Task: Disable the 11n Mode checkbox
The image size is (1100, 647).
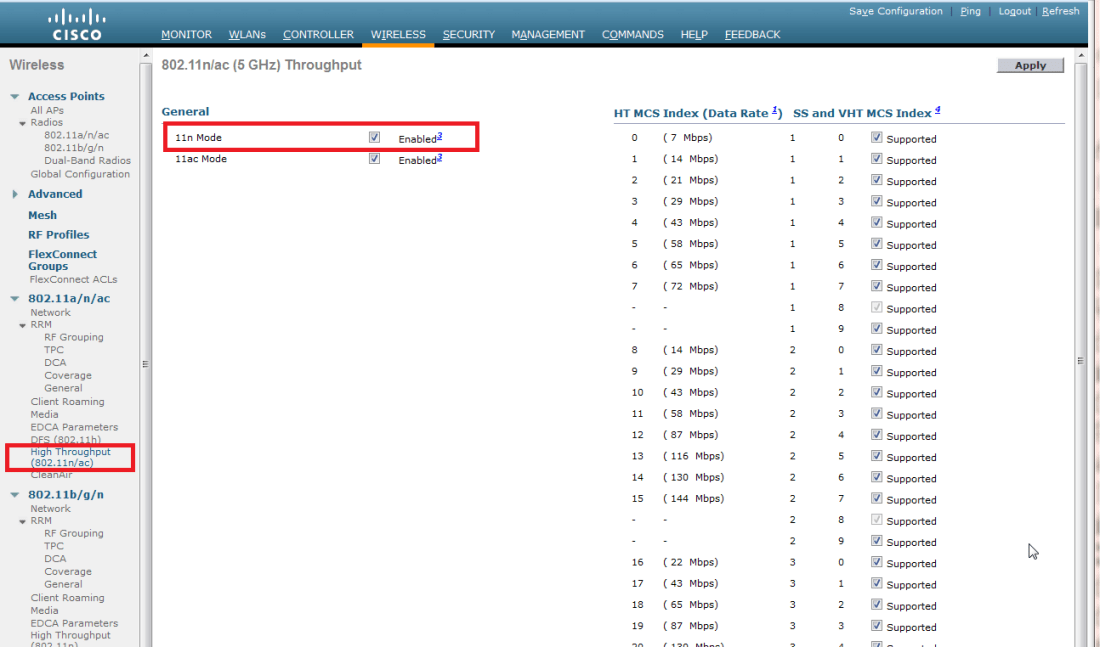Action: coord(374,137)
